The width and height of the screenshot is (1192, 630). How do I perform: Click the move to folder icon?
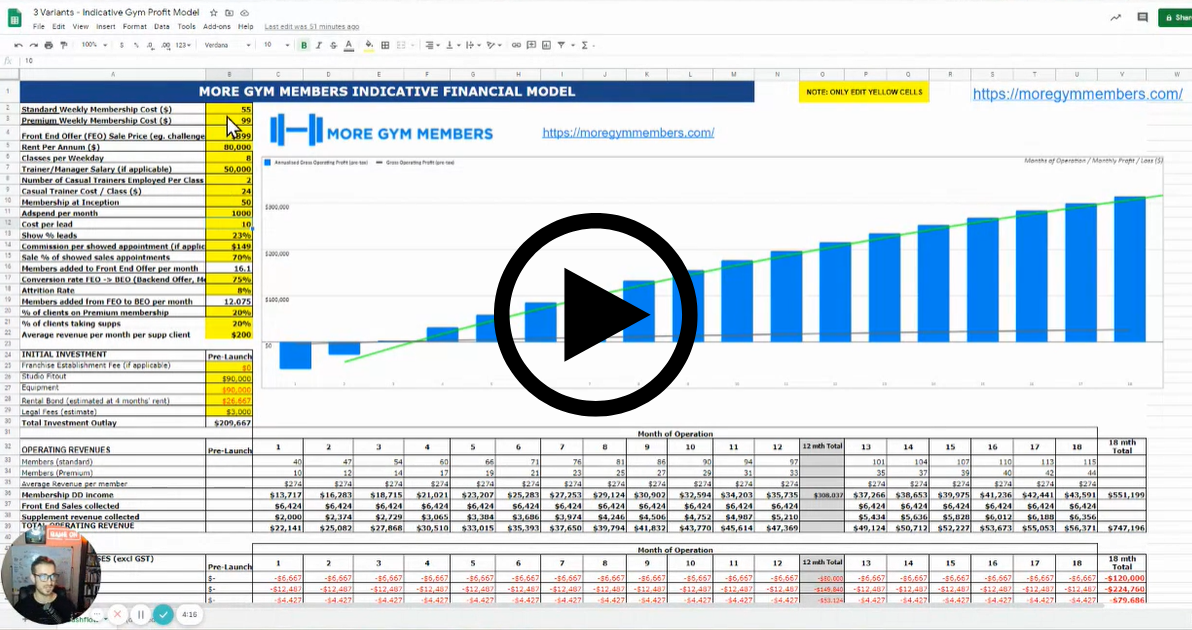click(229, 13)
